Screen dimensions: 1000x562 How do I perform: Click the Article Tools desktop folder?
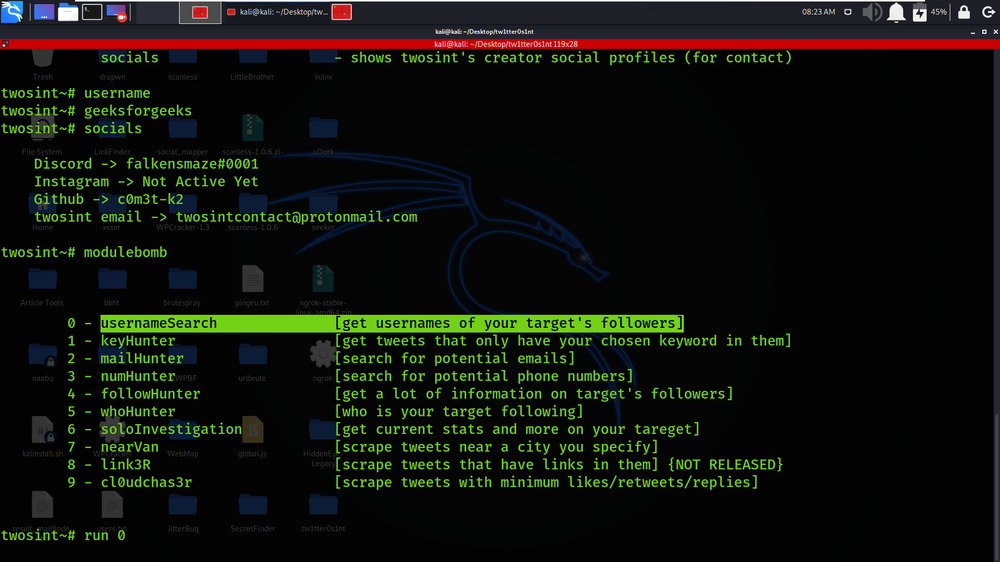[x=42, y=286]
